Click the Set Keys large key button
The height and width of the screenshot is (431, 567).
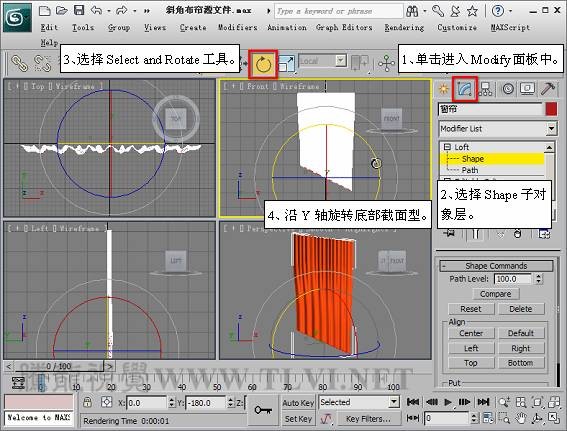pyautogui.click(x=263, y=410)
